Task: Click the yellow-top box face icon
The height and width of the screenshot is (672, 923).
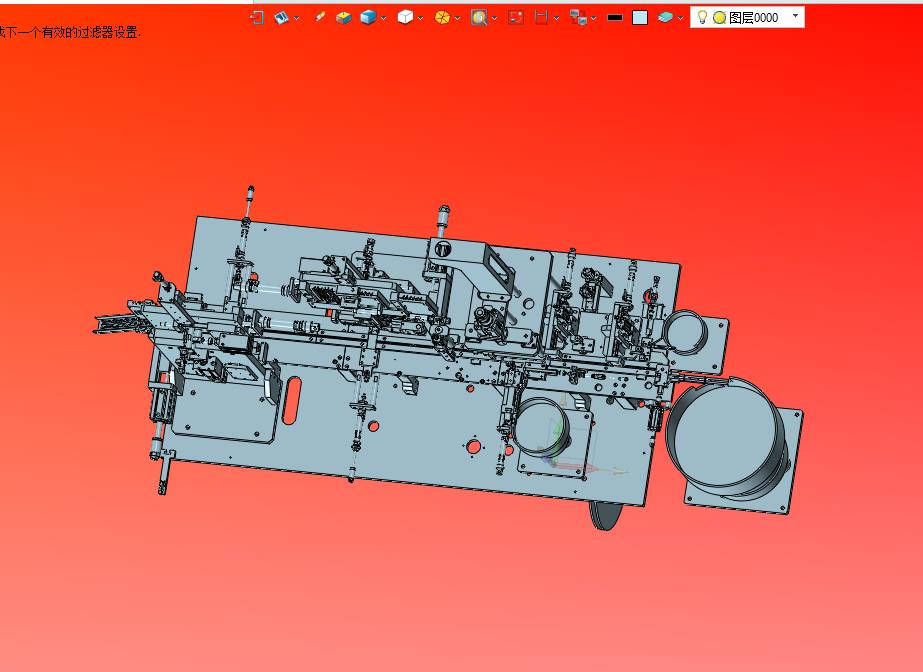Action: tap(343, 18)
